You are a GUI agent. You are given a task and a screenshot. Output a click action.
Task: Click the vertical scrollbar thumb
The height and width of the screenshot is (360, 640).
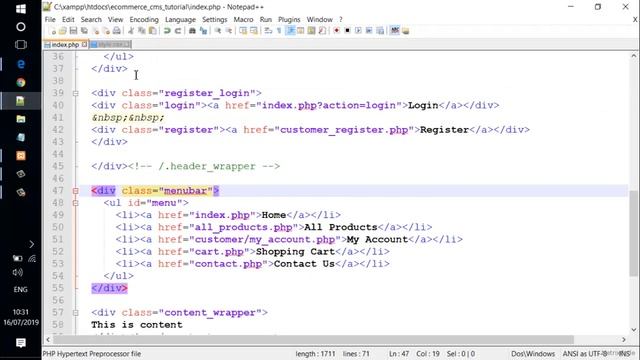[x=633, y=233]
